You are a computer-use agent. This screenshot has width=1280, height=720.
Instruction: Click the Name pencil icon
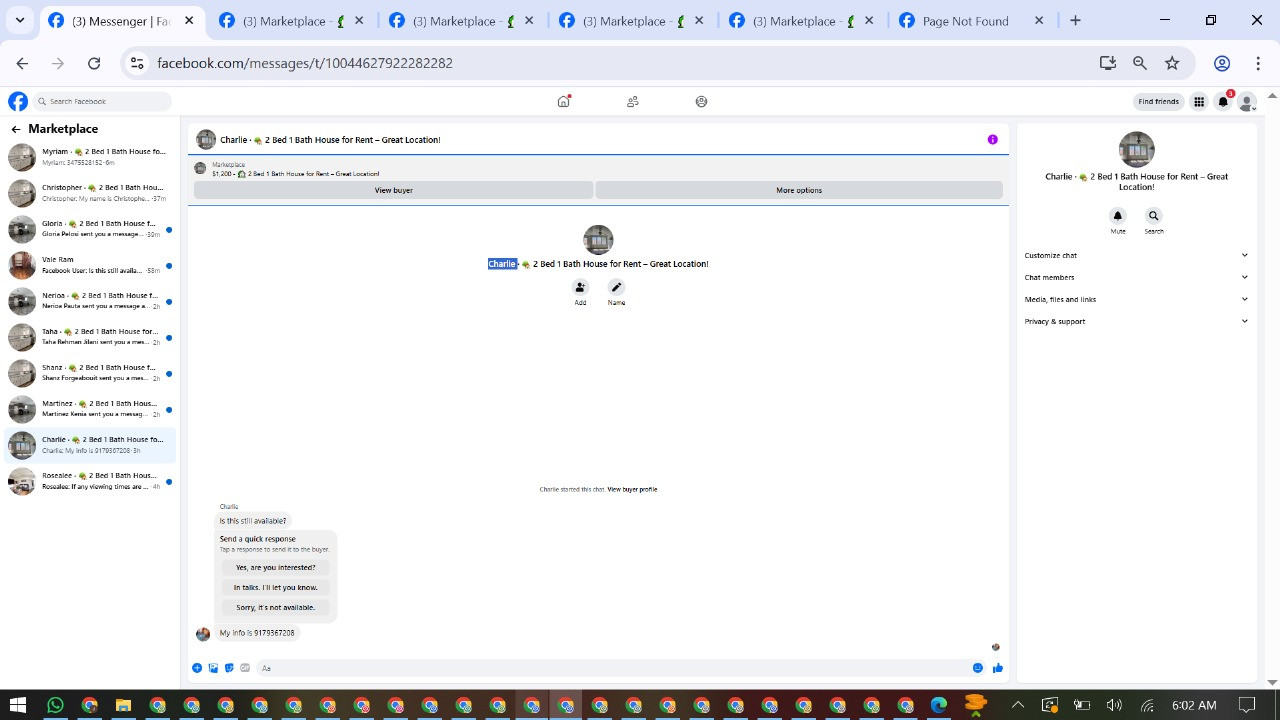(x=616, y=287)
